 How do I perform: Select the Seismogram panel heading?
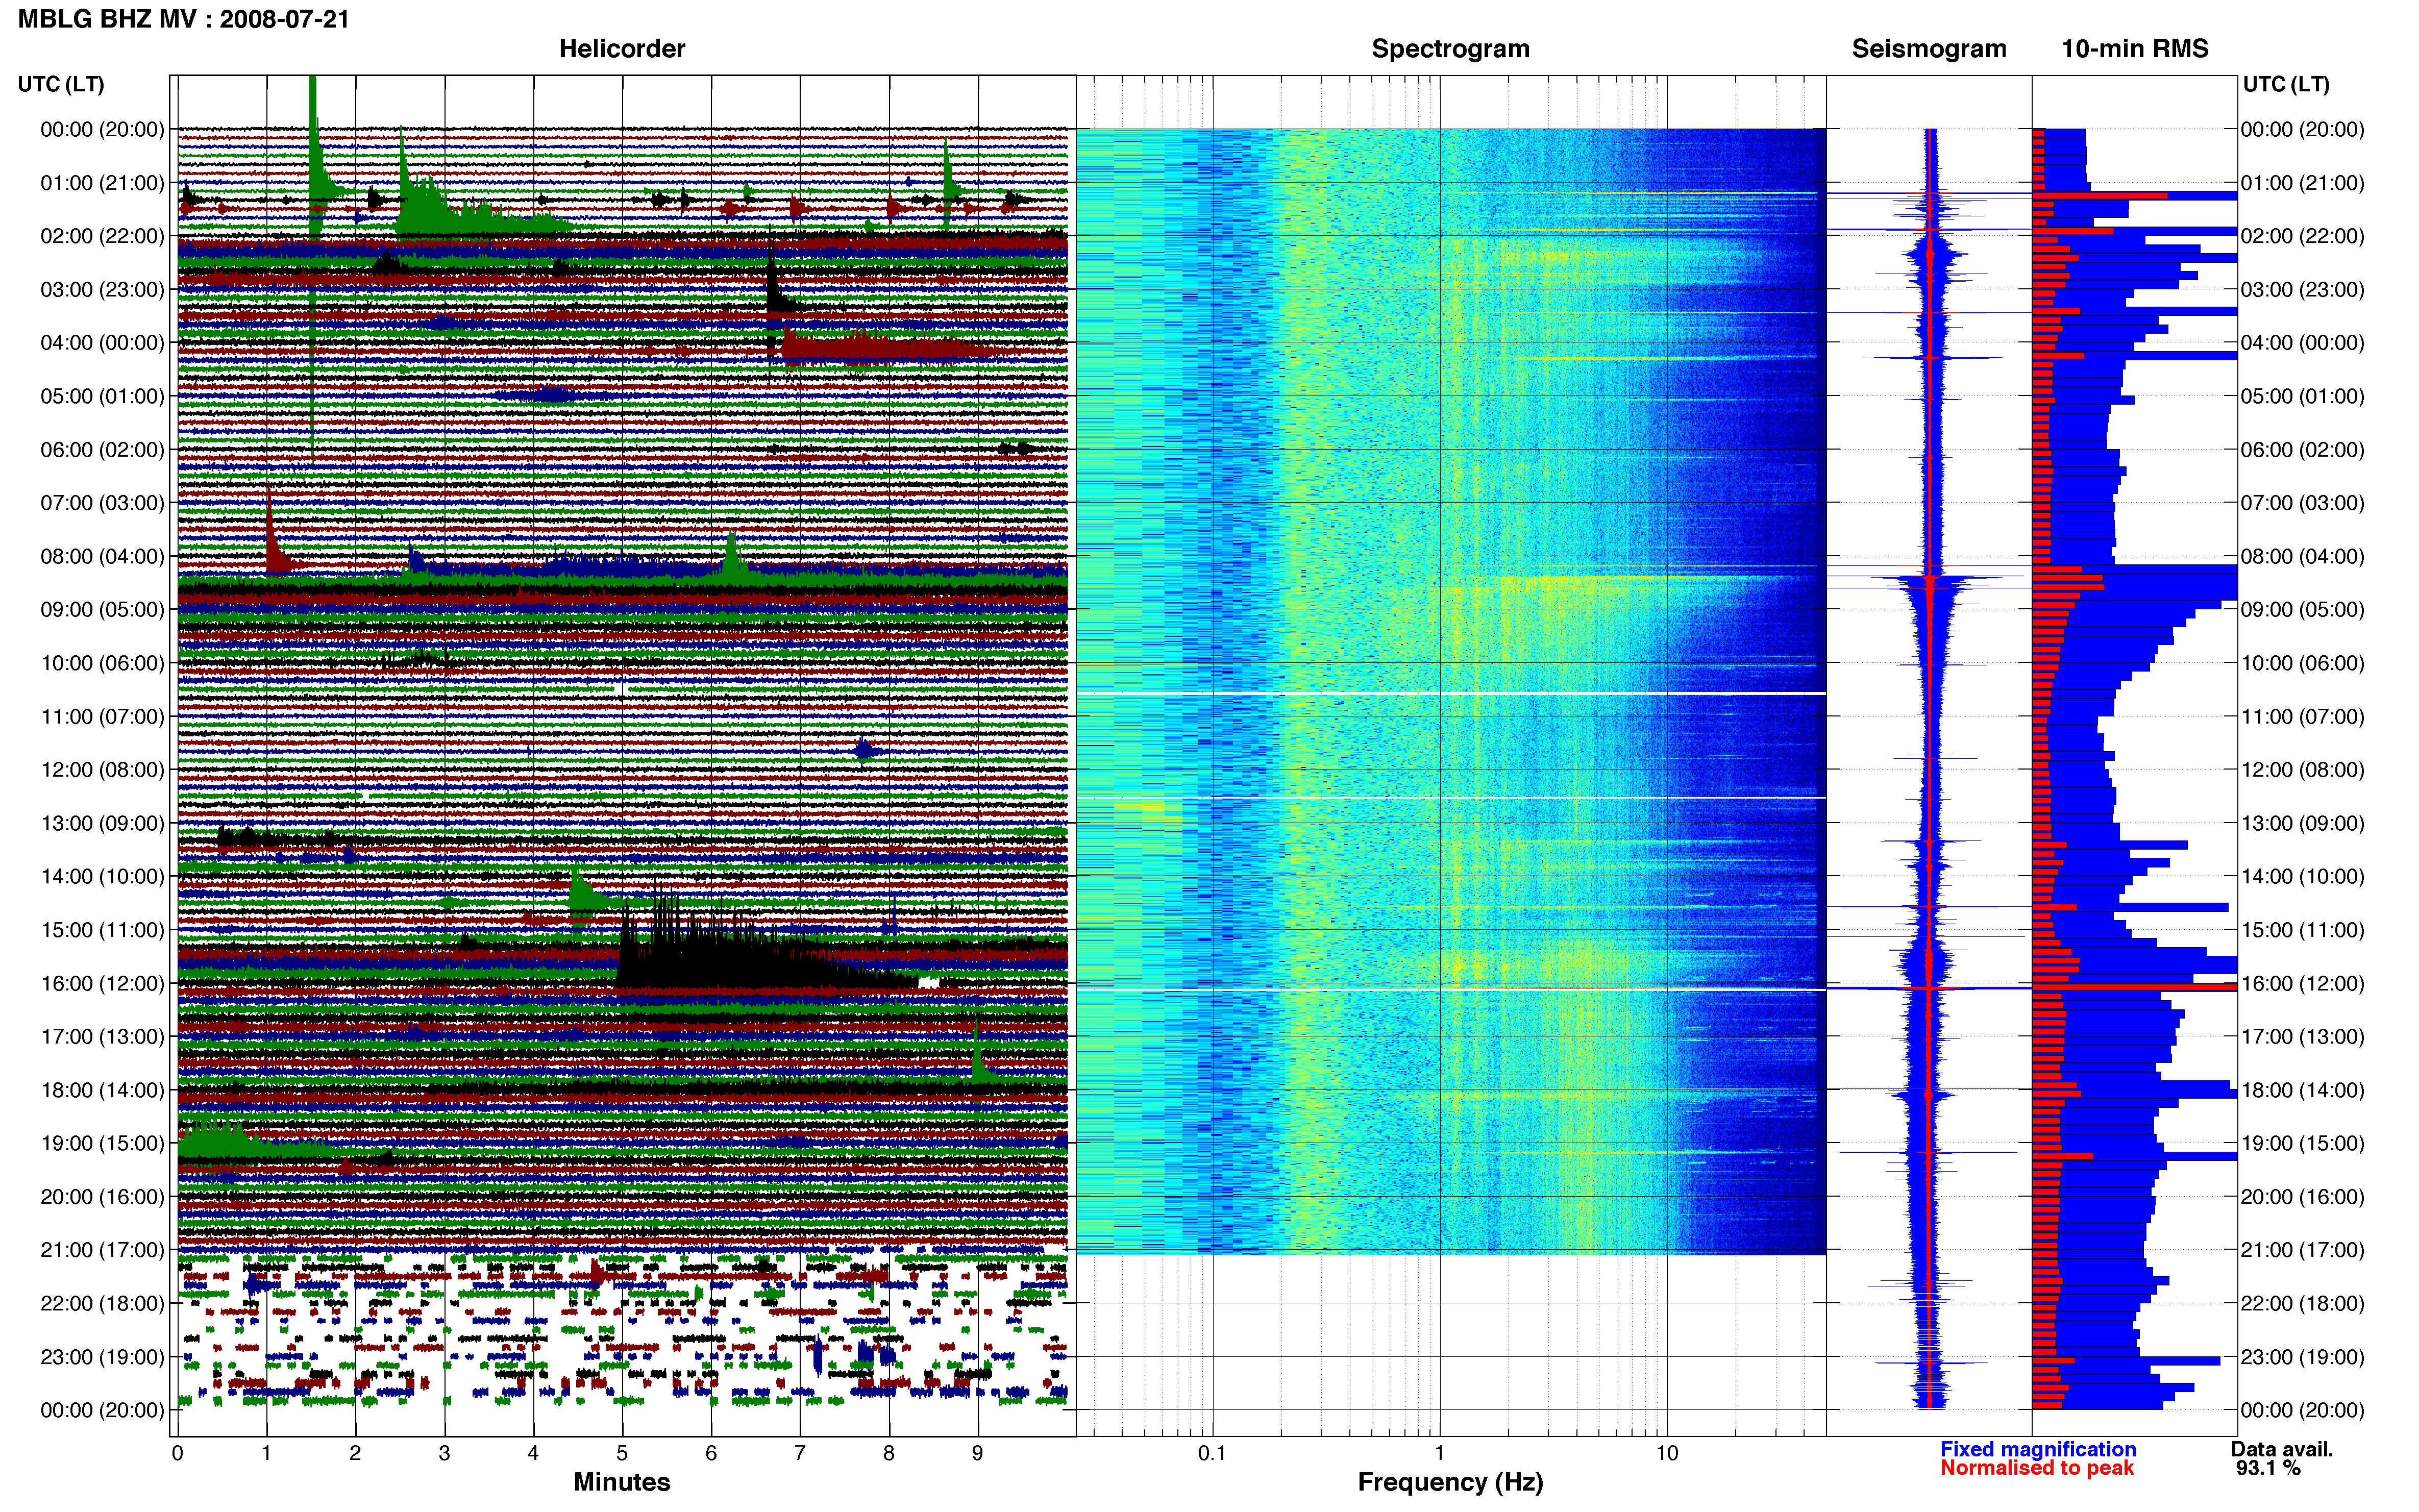[1929, 49]
